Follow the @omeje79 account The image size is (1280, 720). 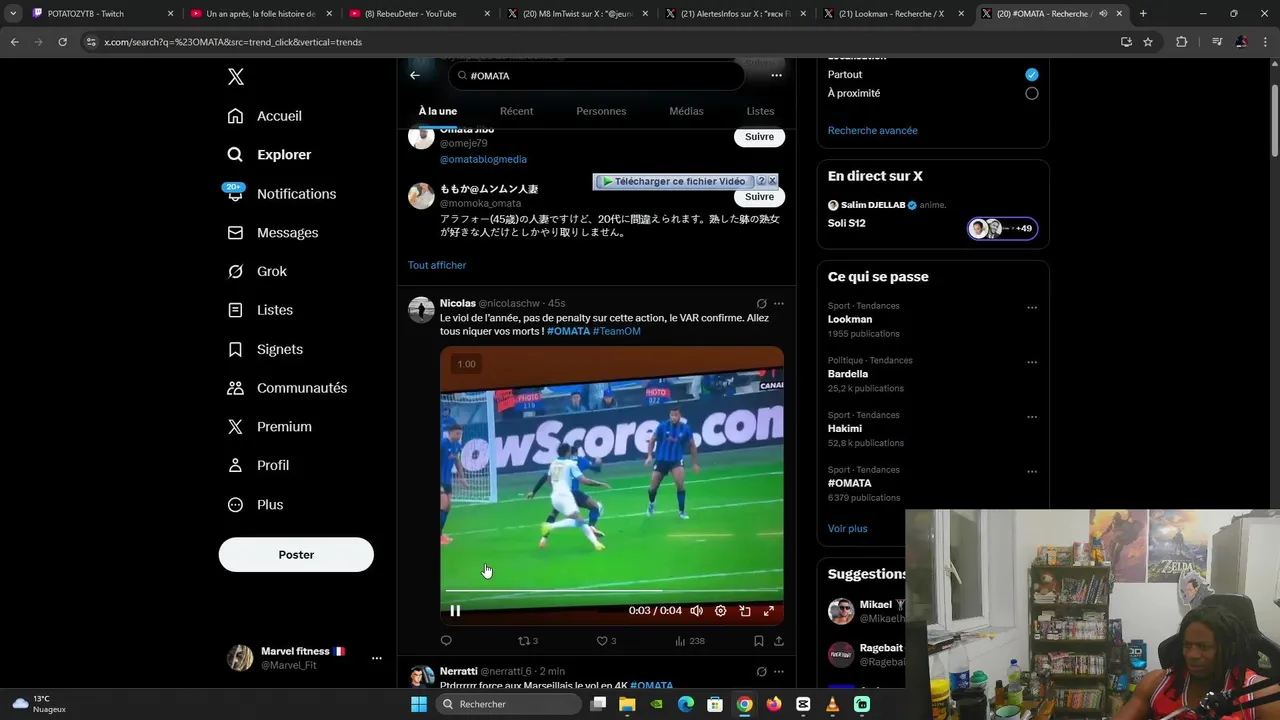pos(759,137)
